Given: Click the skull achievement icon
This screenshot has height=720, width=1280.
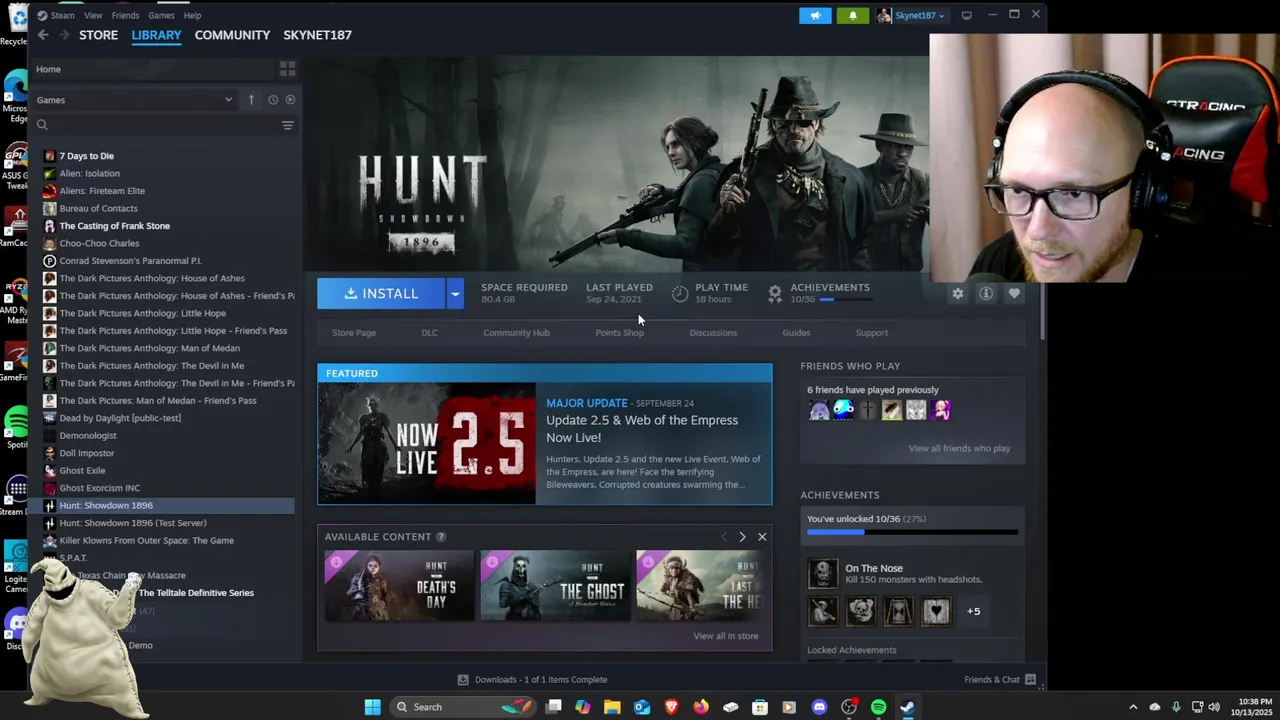Looking at the screenshot, I should tap(861, 611).
